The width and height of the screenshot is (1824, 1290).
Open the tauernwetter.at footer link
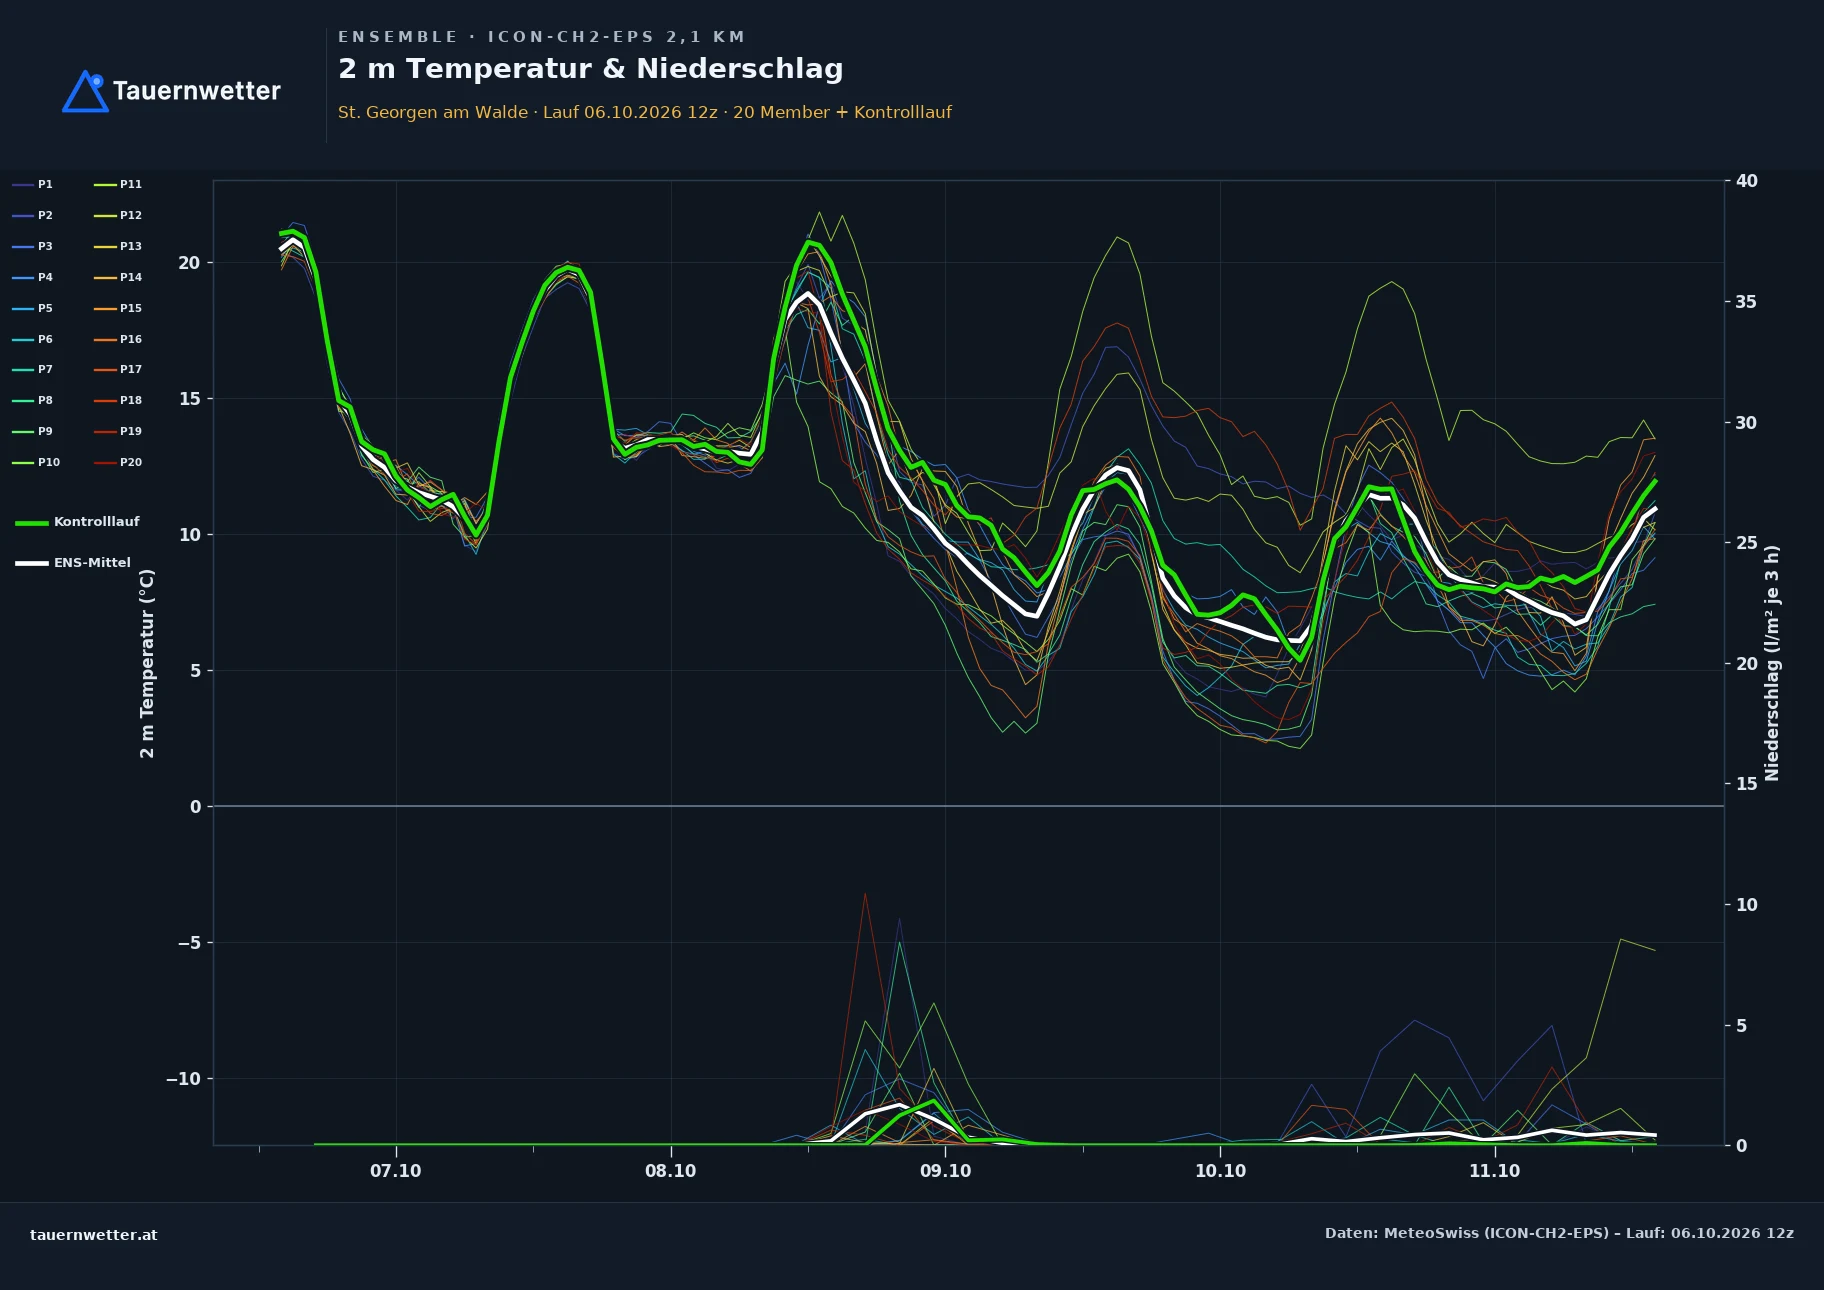(x=94, y=1235)
